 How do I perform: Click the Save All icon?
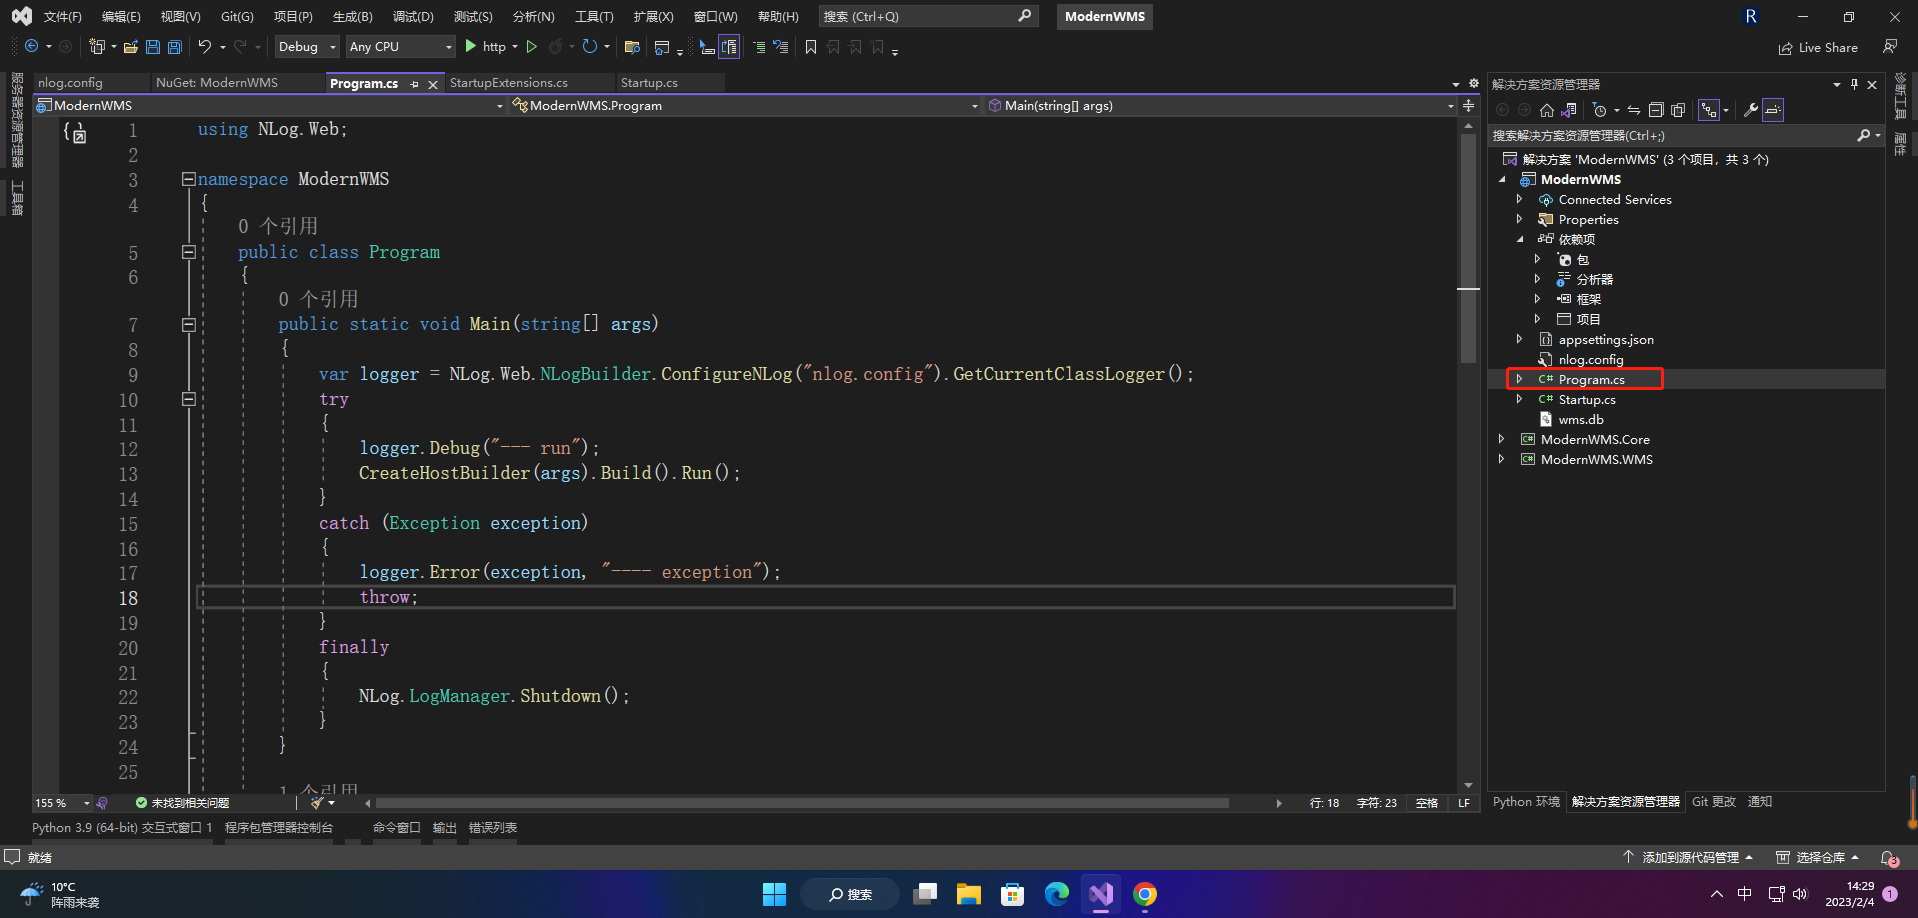pyautogui.click(x=175, y=47)
